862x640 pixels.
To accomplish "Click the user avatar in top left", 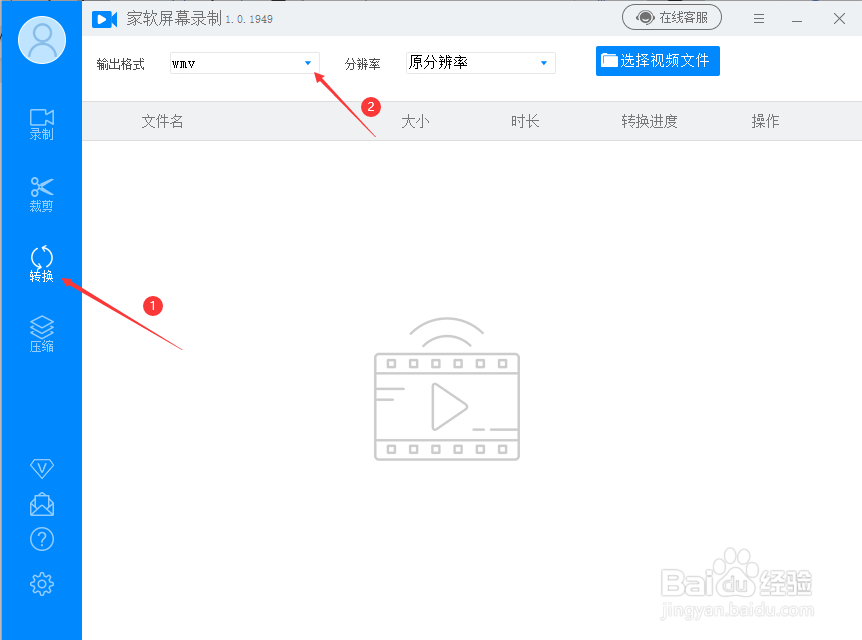I will [x=40, y=40].
